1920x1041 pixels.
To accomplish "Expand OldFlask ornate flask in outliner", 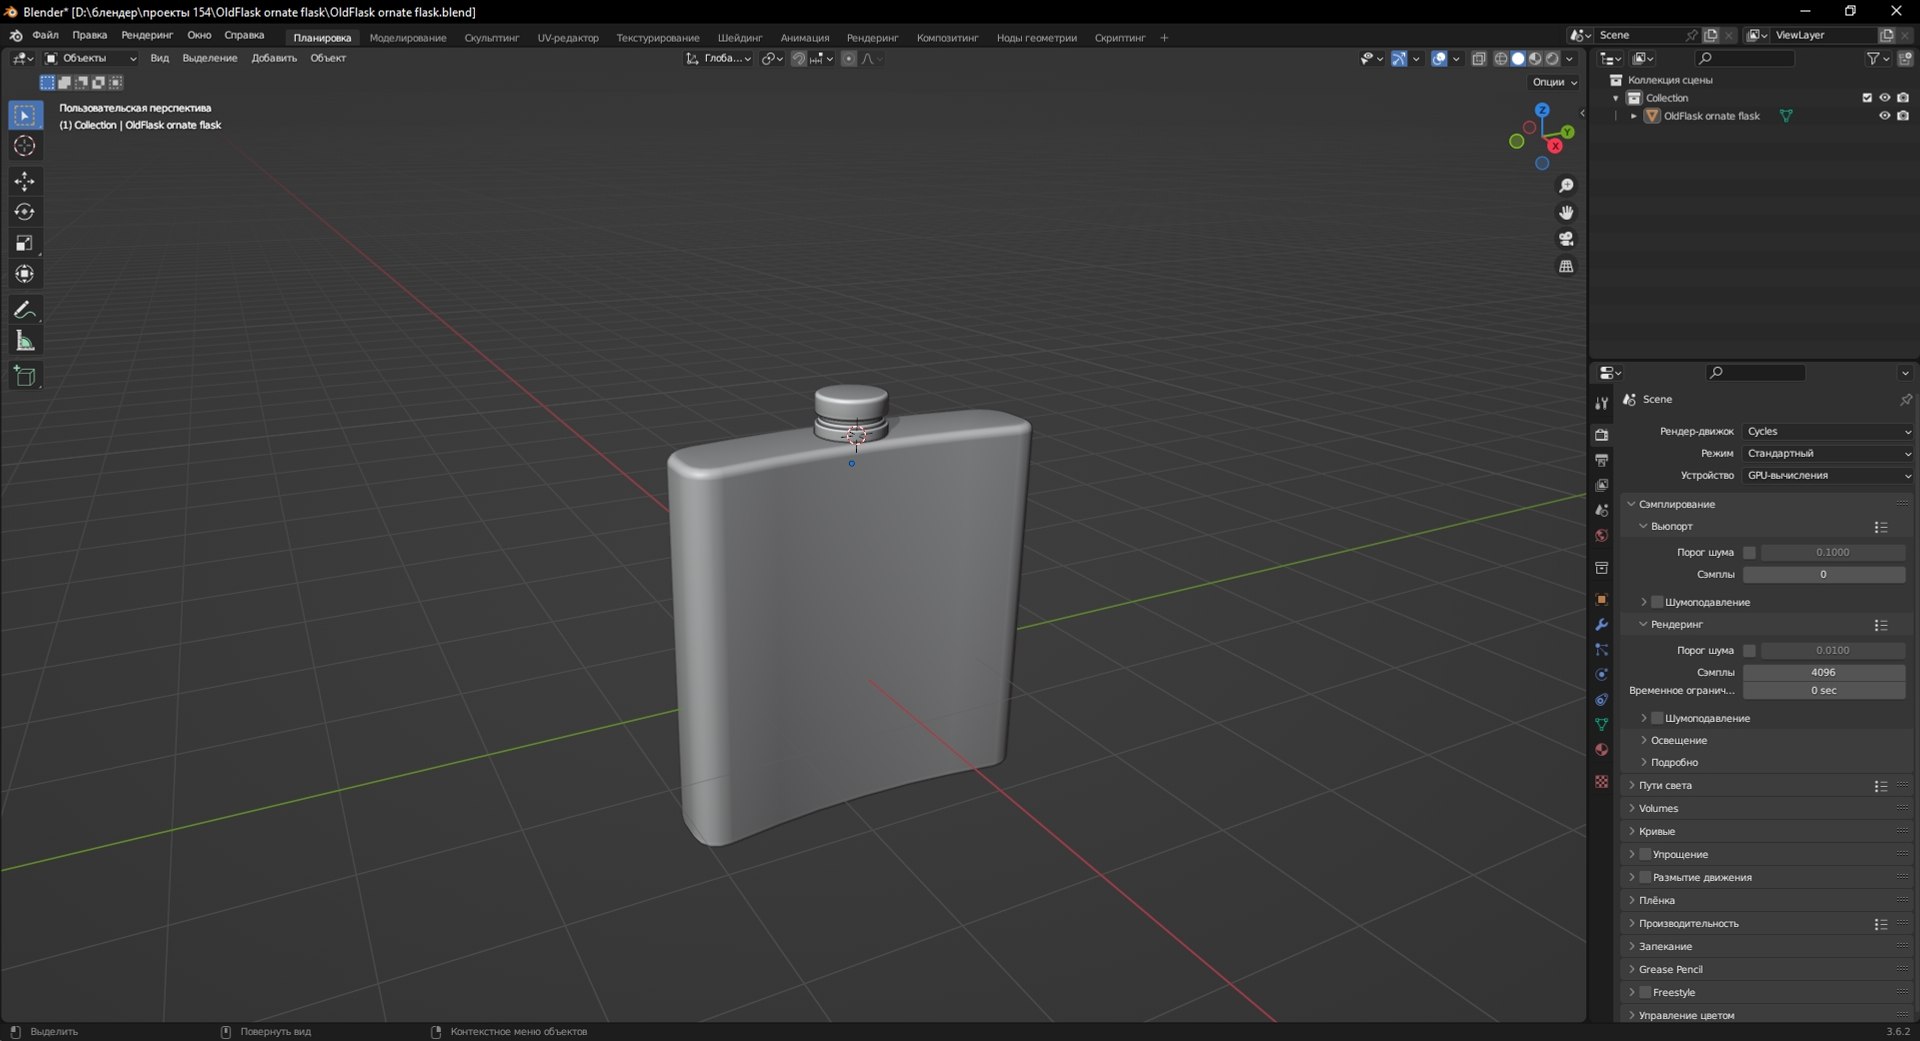I will [x=1634, y=116].
